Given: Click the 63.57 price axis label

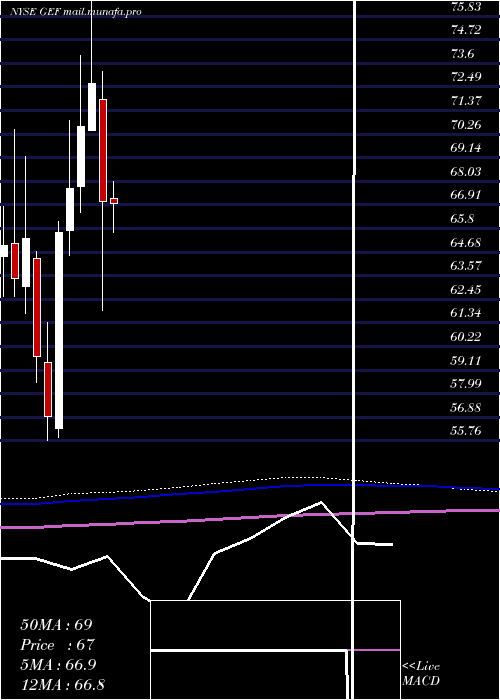Looking at the screenshot, I should coord(466,266).
